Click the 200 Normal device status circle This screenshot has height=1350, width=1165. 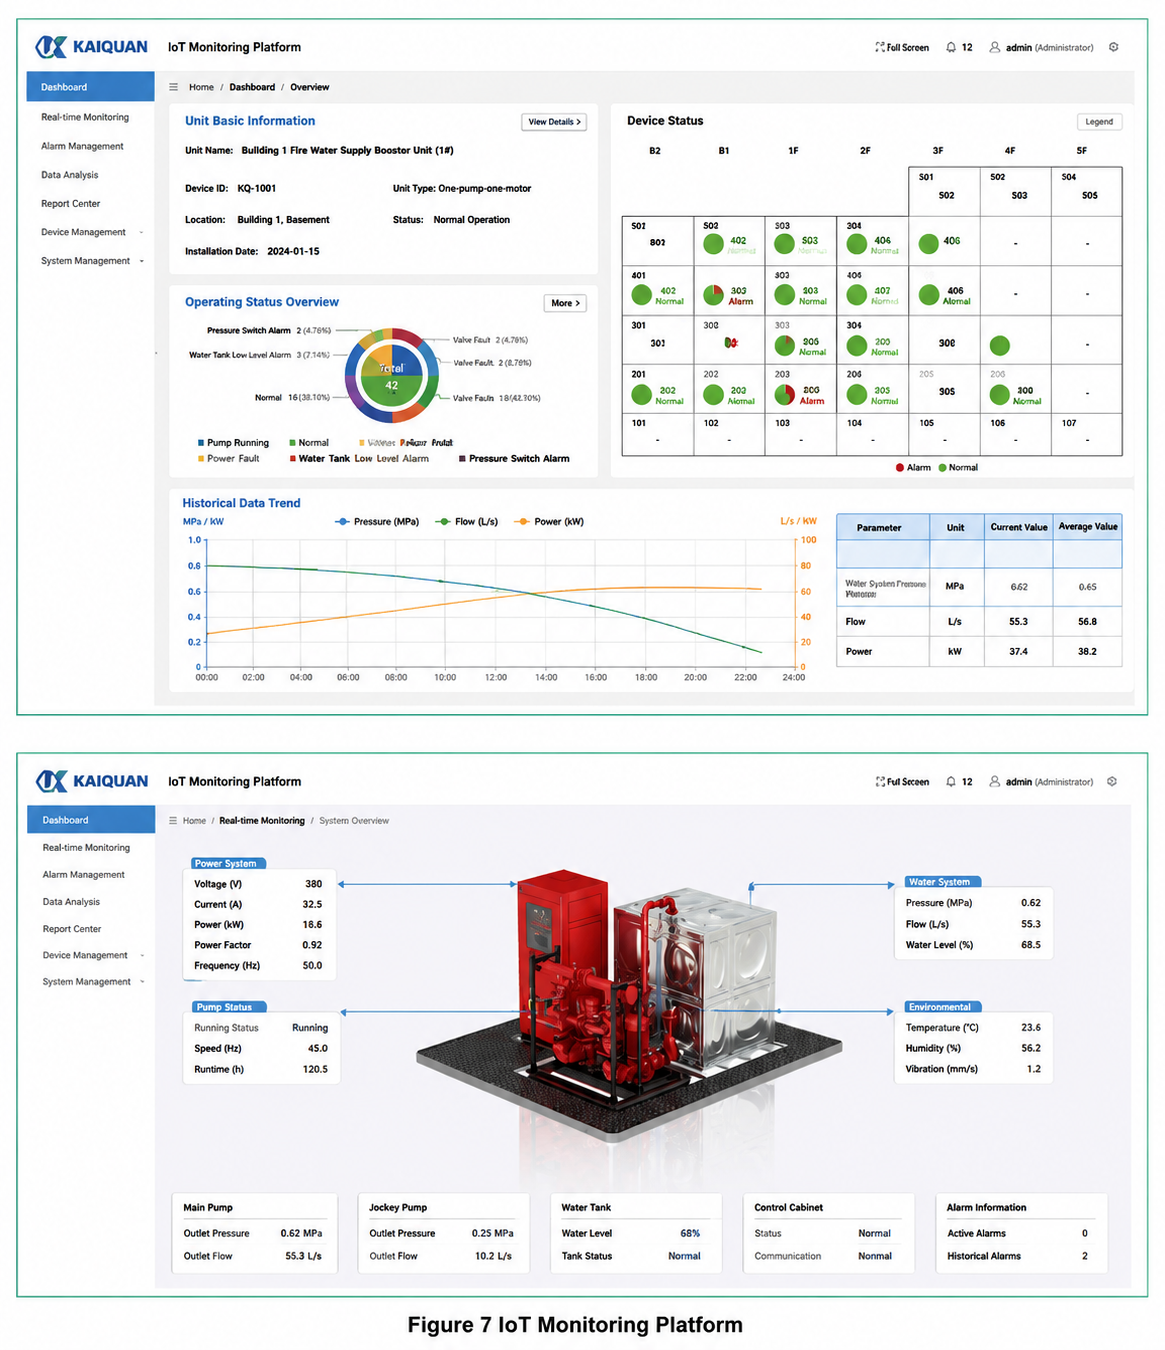coord(857,346)
